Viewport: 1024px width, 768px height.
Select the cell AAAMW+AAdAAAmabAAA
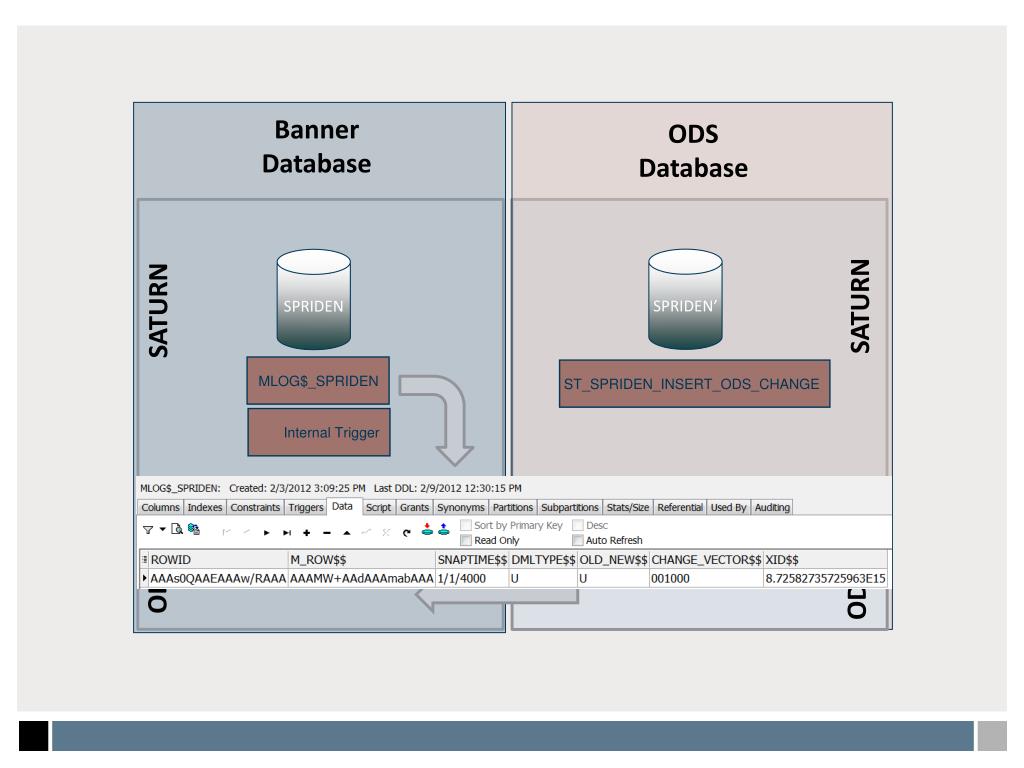coord(362,578)
